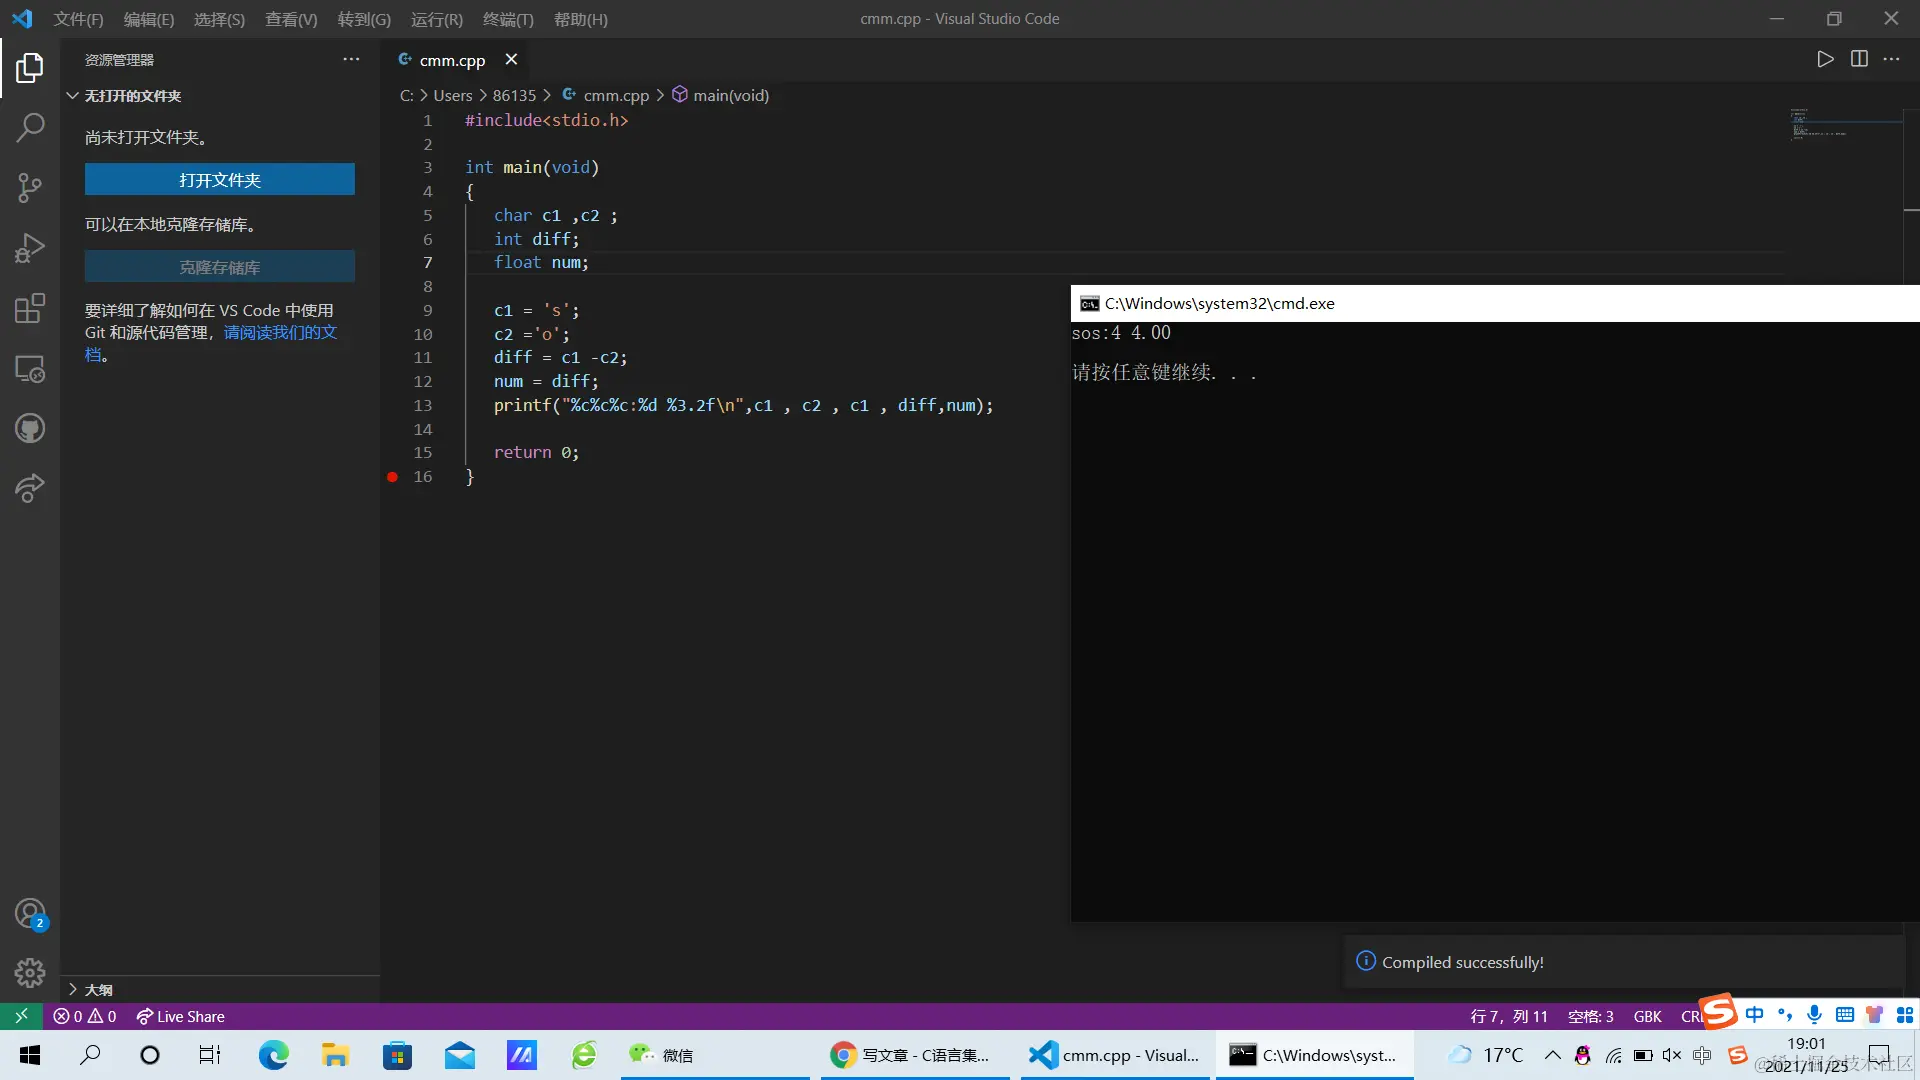The image size is (1920, 1080).
Task: Open the Extensions view icon
Action: (30, 308)
